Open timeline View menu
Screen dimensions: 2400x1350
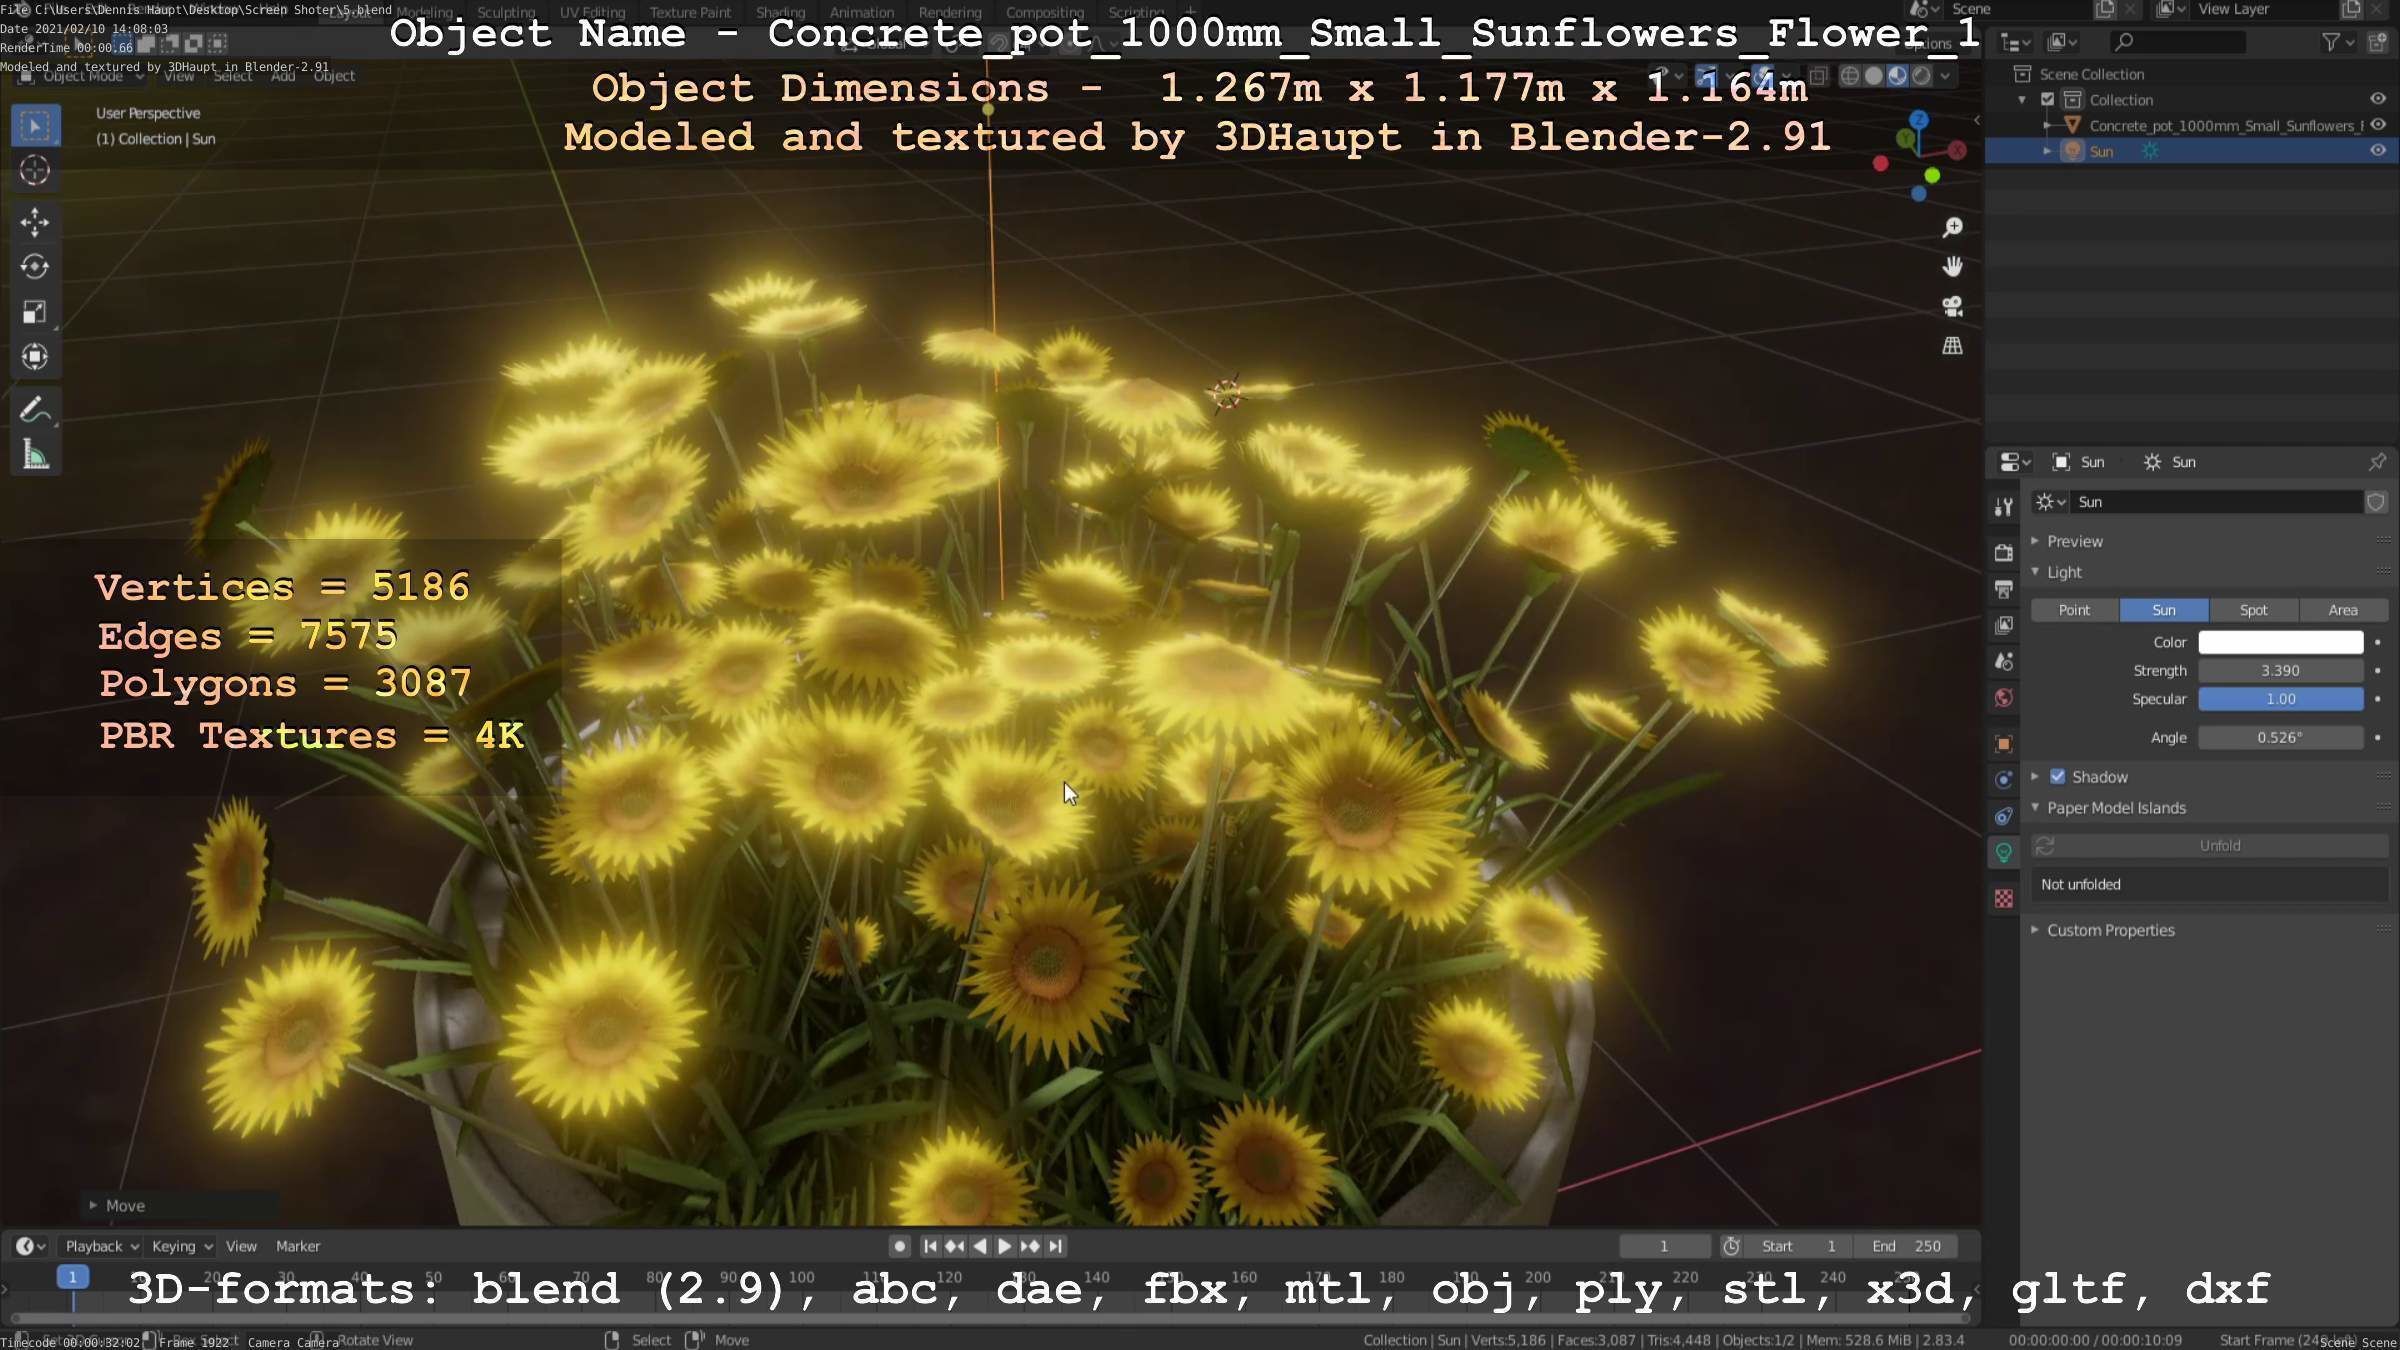pyautogui.click(x=241, y=1246)
